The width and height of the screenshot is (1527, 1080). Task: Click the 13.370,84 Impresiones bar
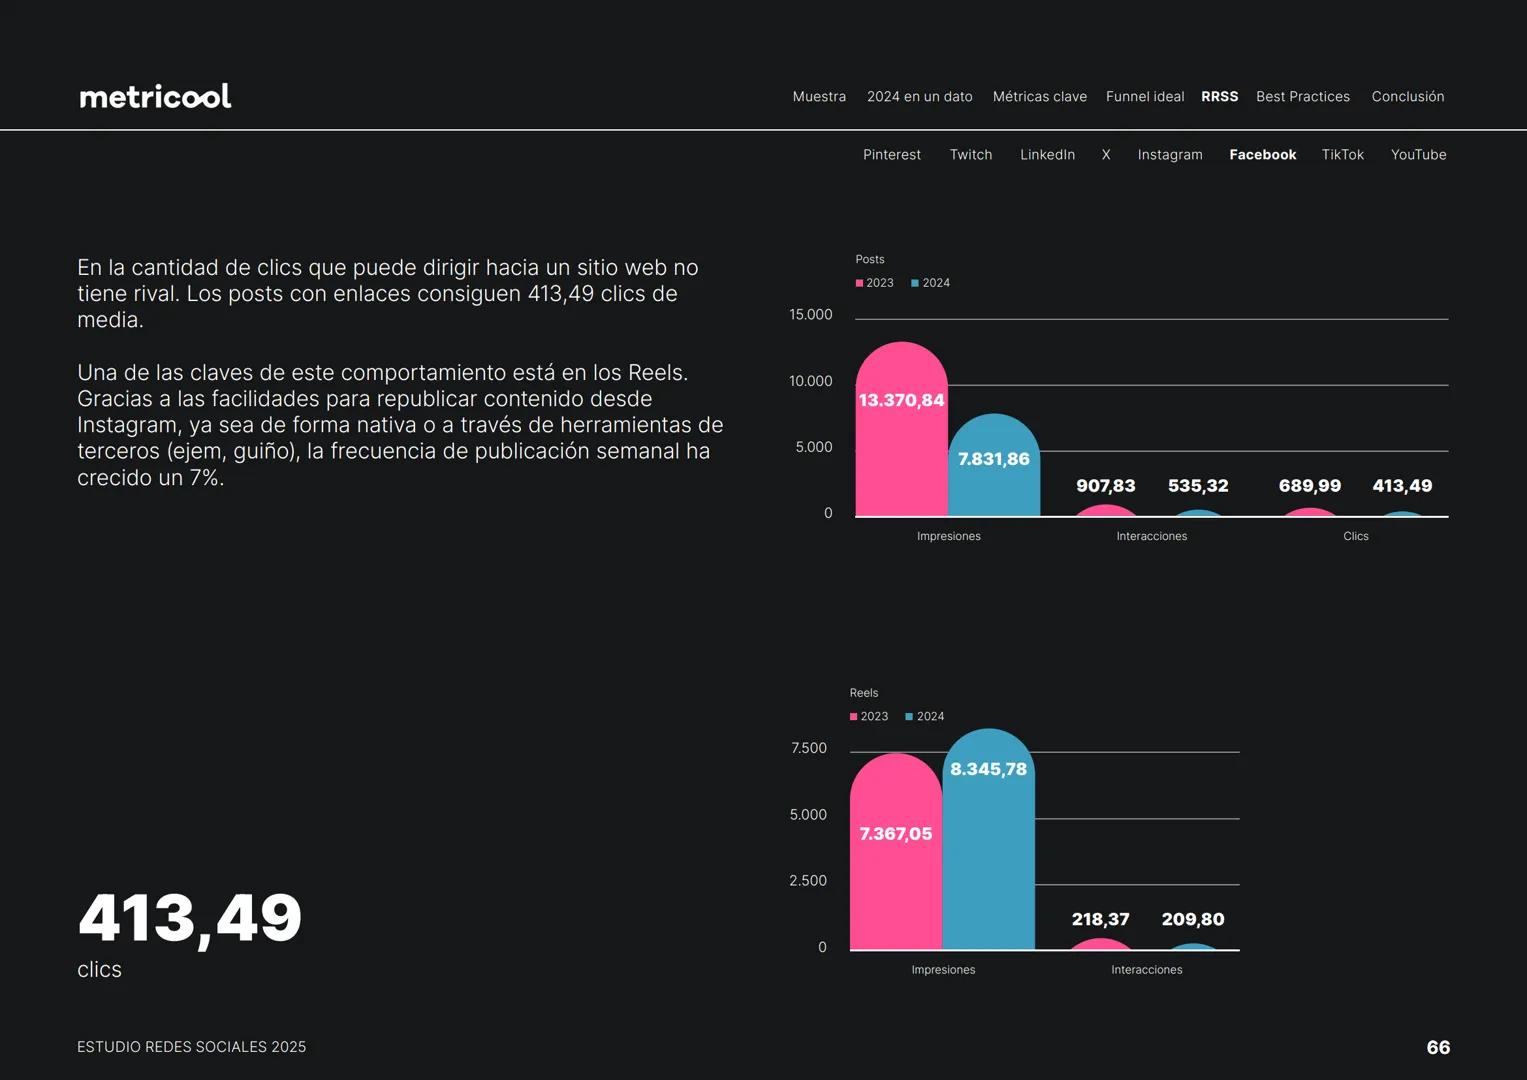[901, 440]
